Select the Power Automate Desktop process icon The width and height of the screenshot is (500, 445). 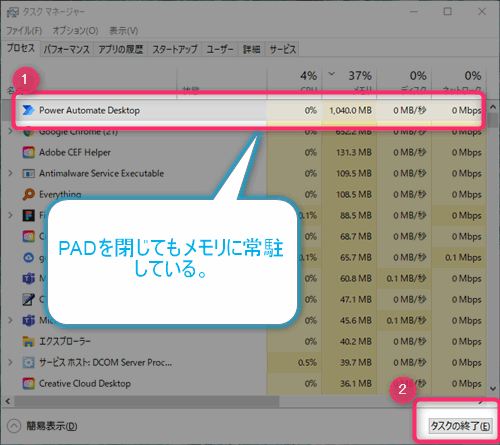click(28, 110)
